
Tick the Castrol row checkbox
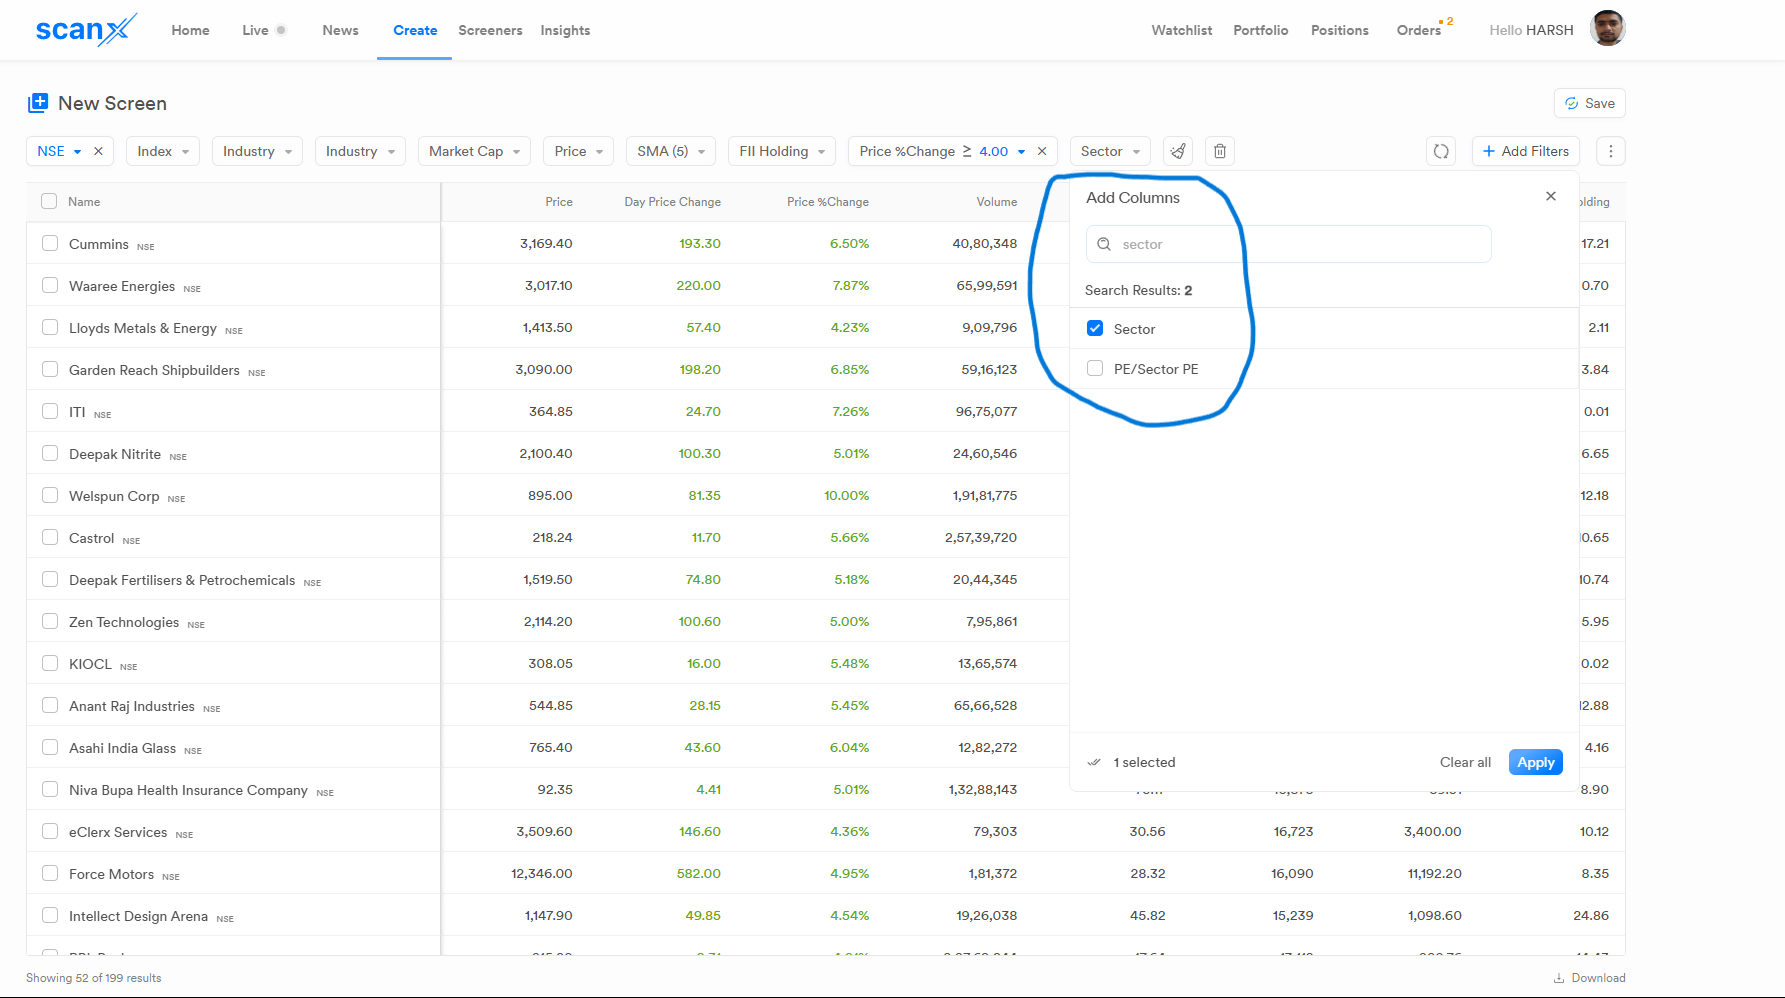tap(50, 537)
